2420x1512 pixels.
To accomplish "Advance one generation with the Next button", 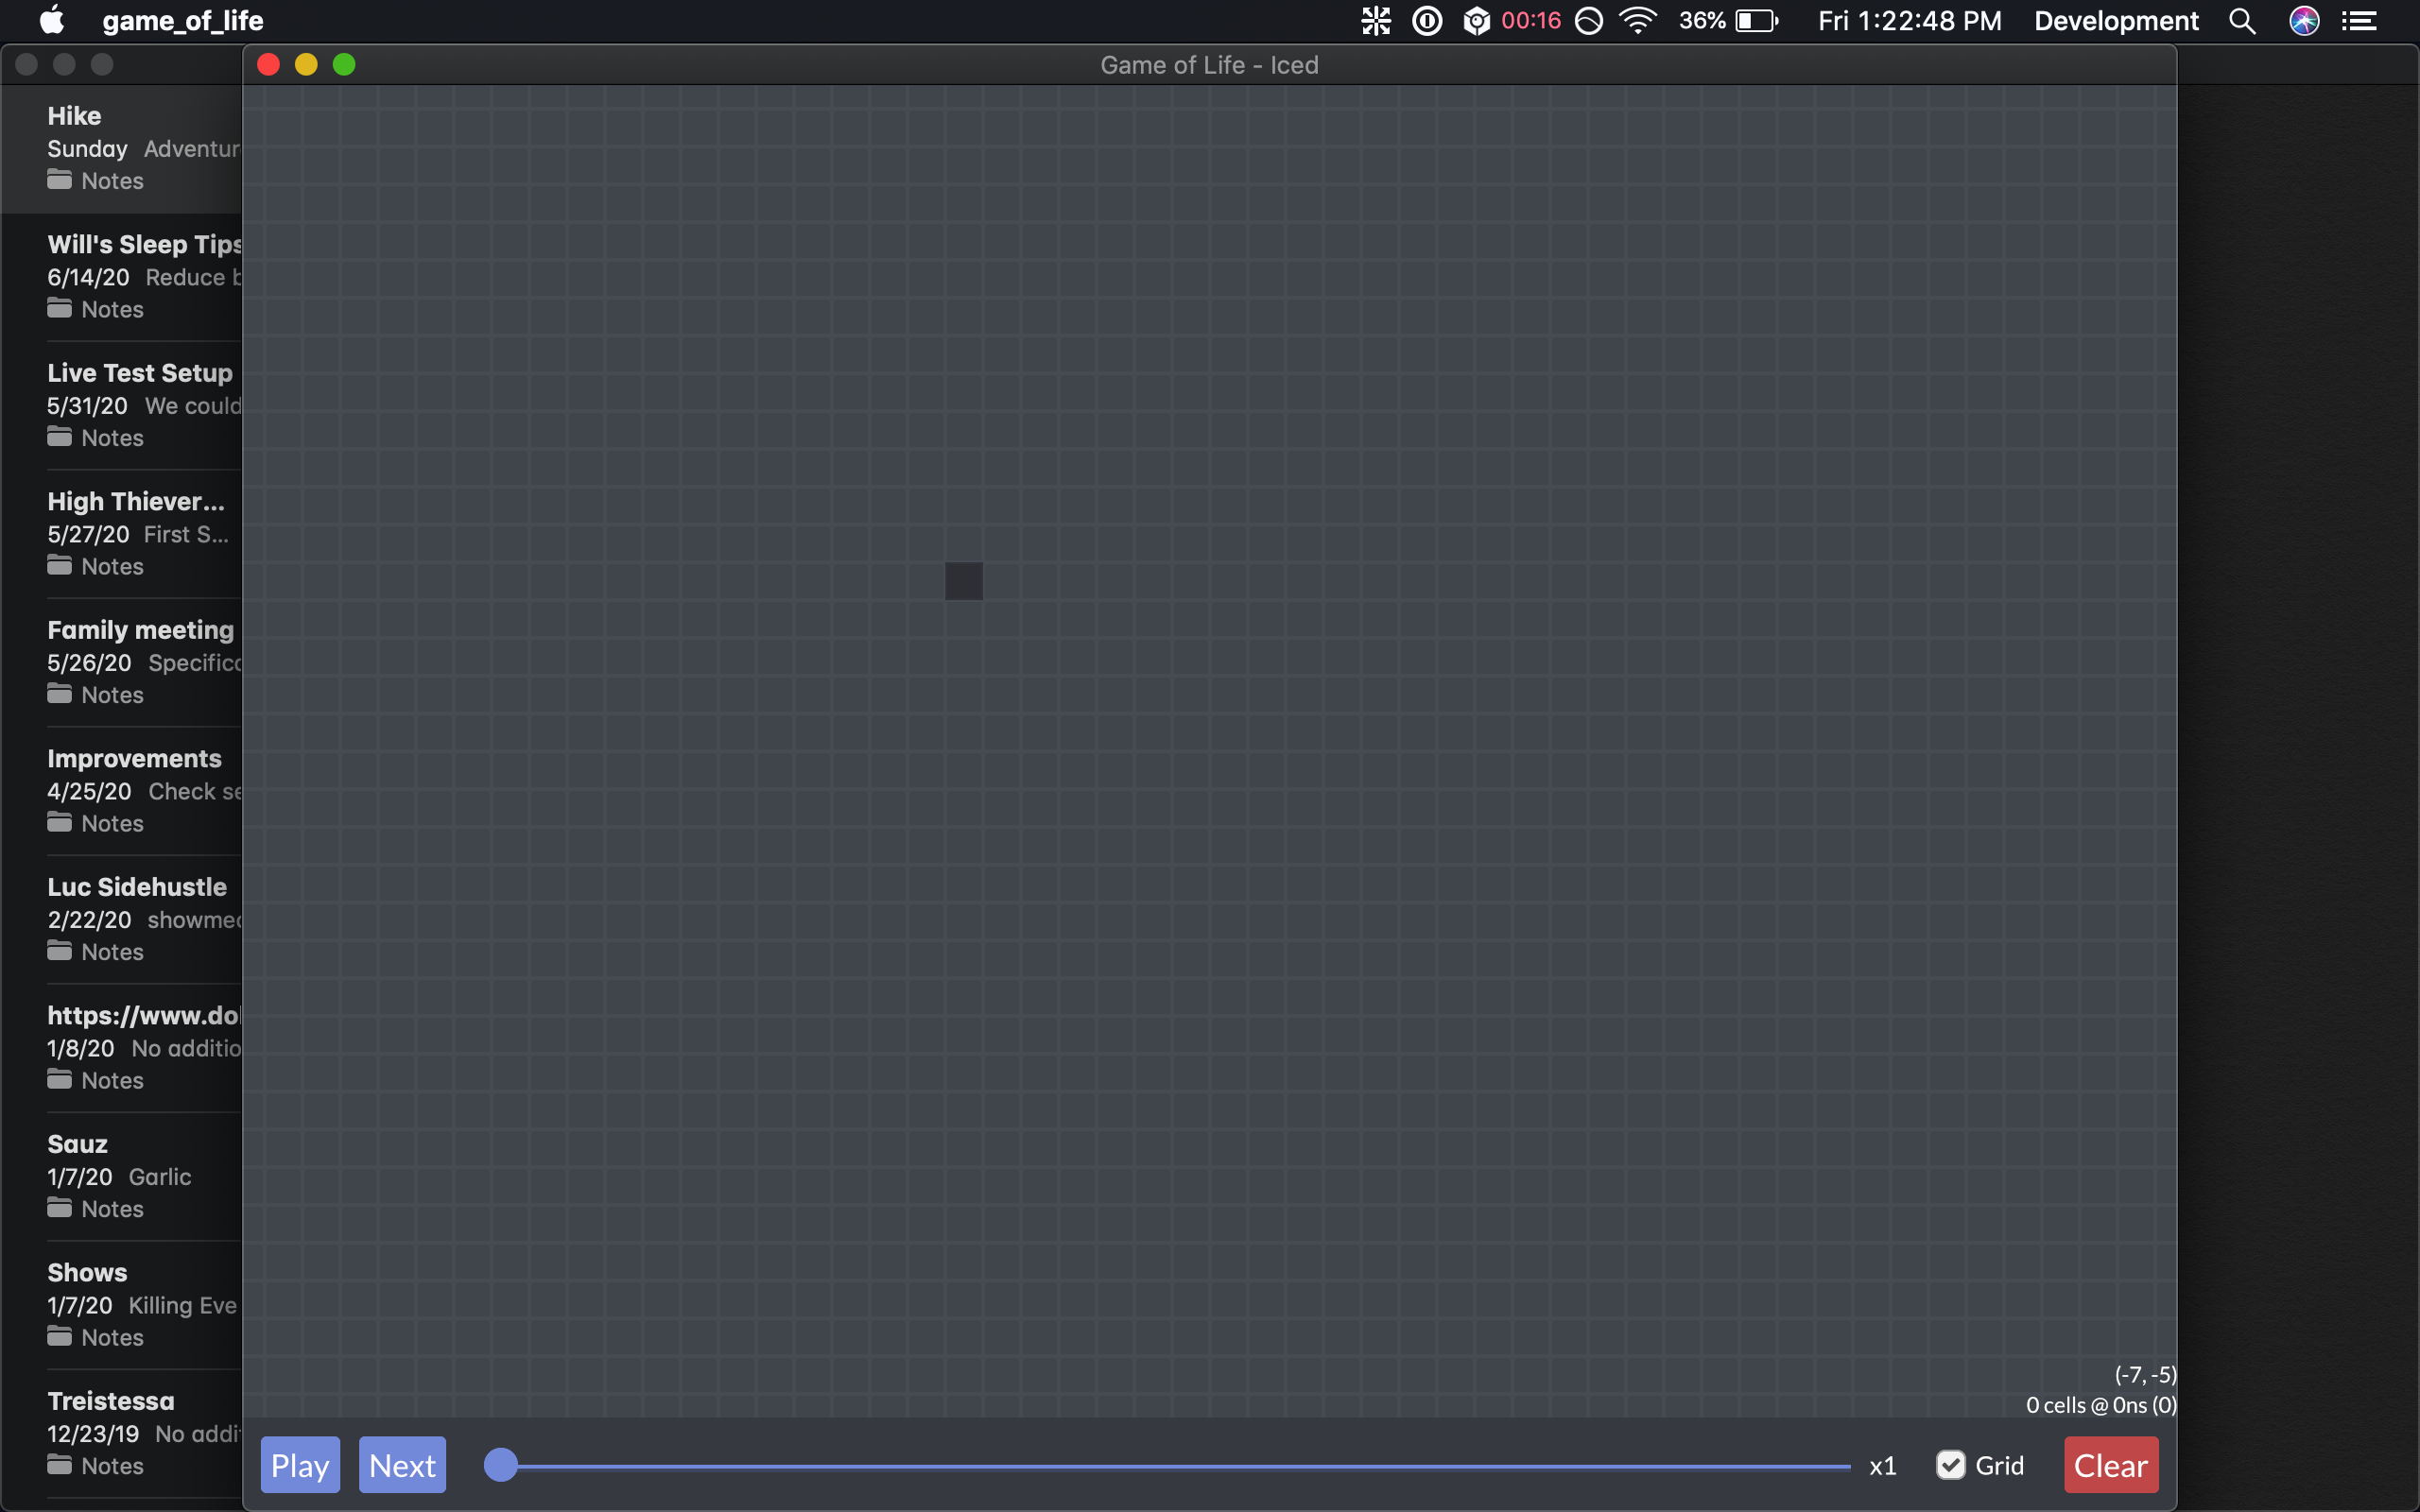I will (x=402, y=1464).
